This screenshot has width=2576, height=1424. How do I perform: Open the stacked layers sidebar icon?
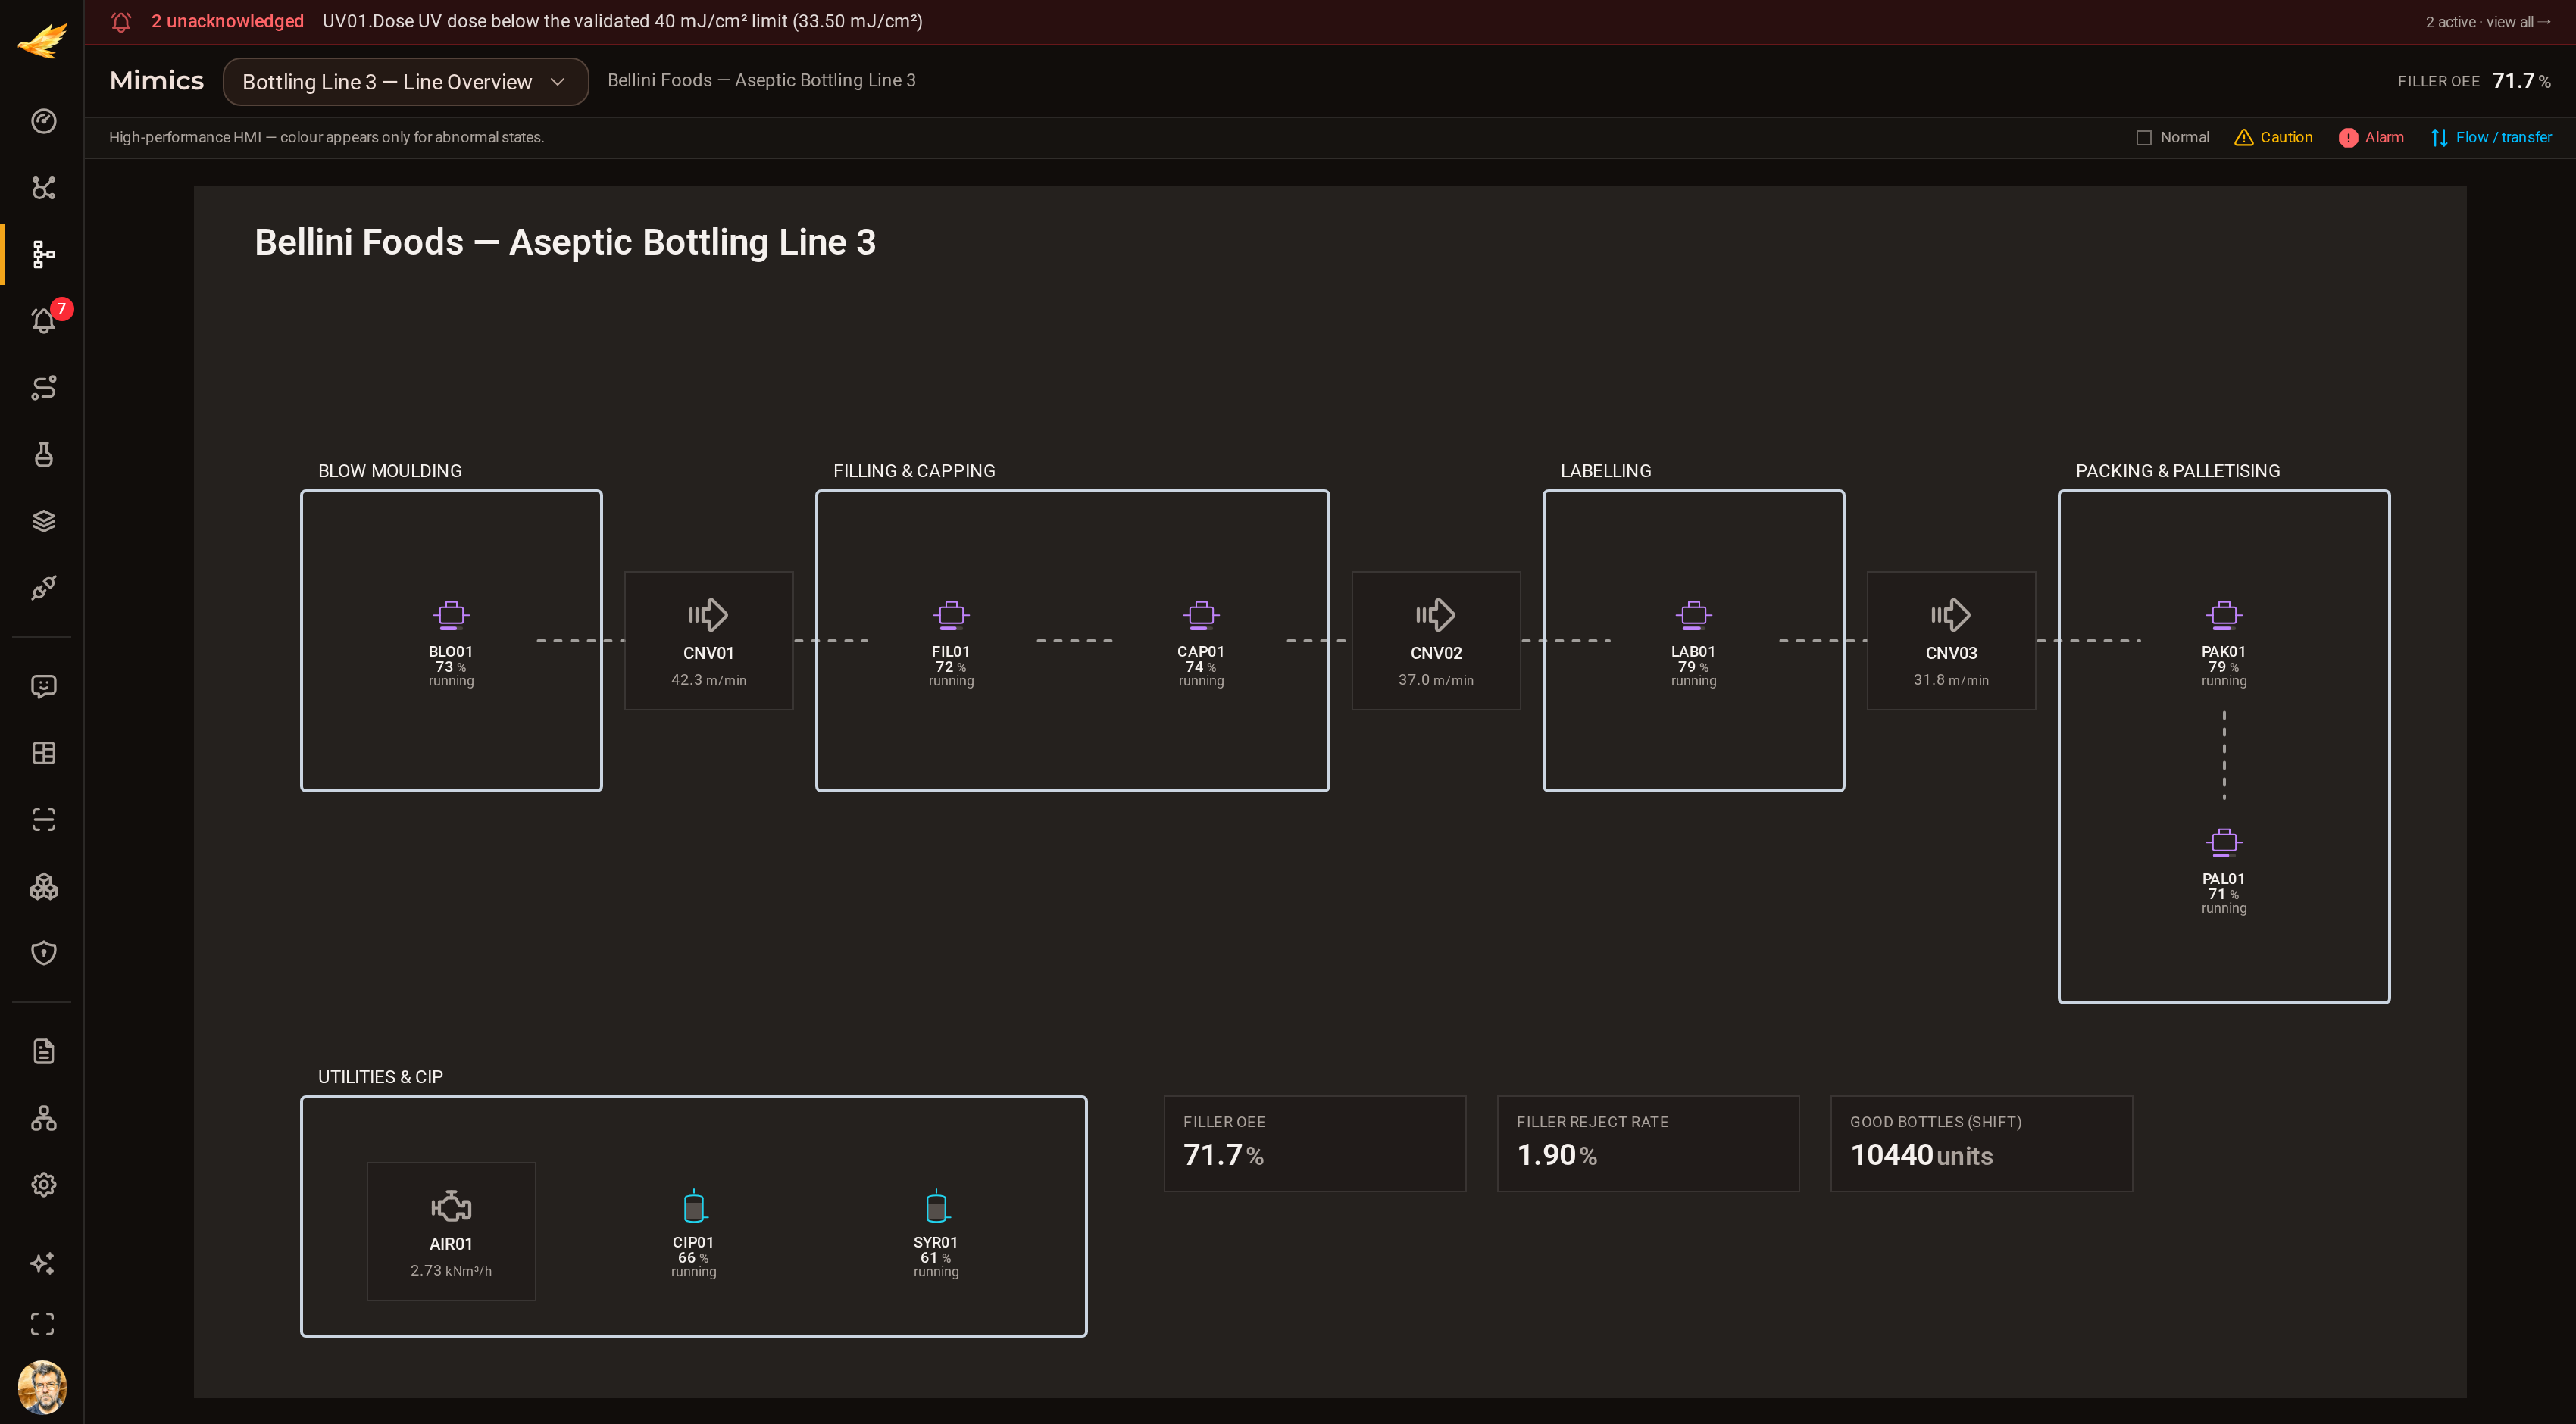[43, 521]
